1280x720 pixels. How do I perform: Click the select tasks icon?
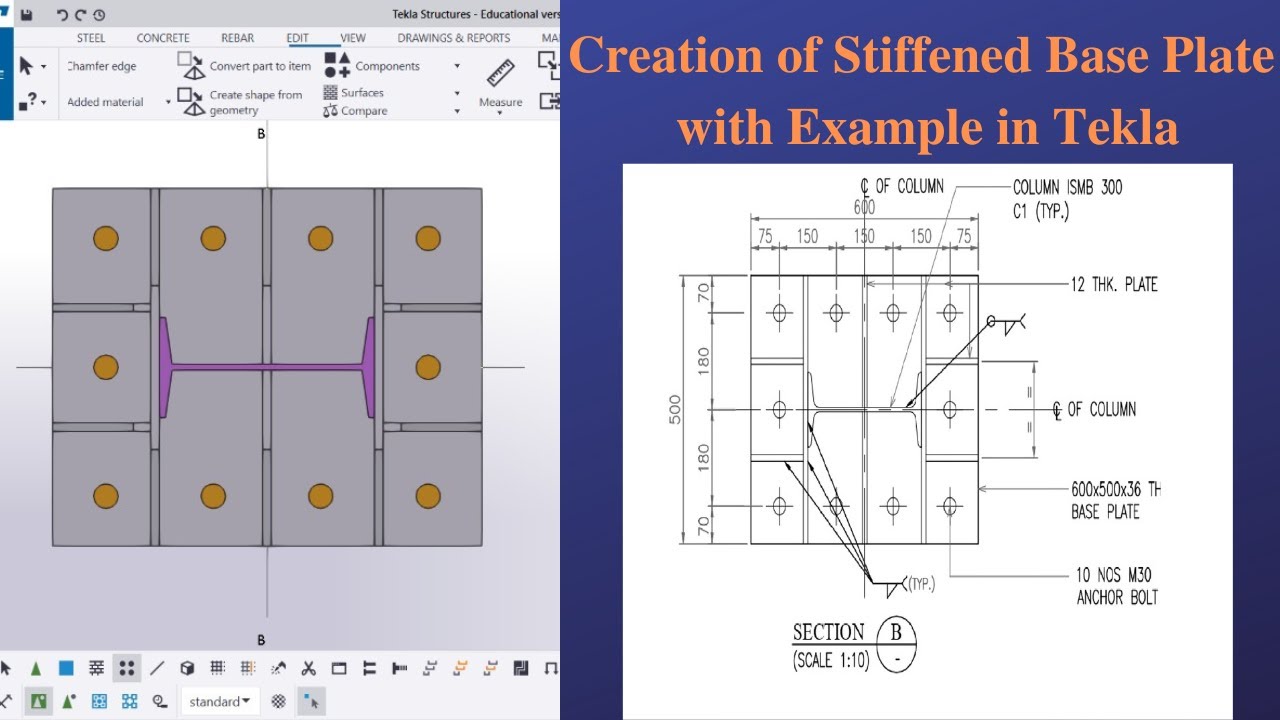point(160,701)
